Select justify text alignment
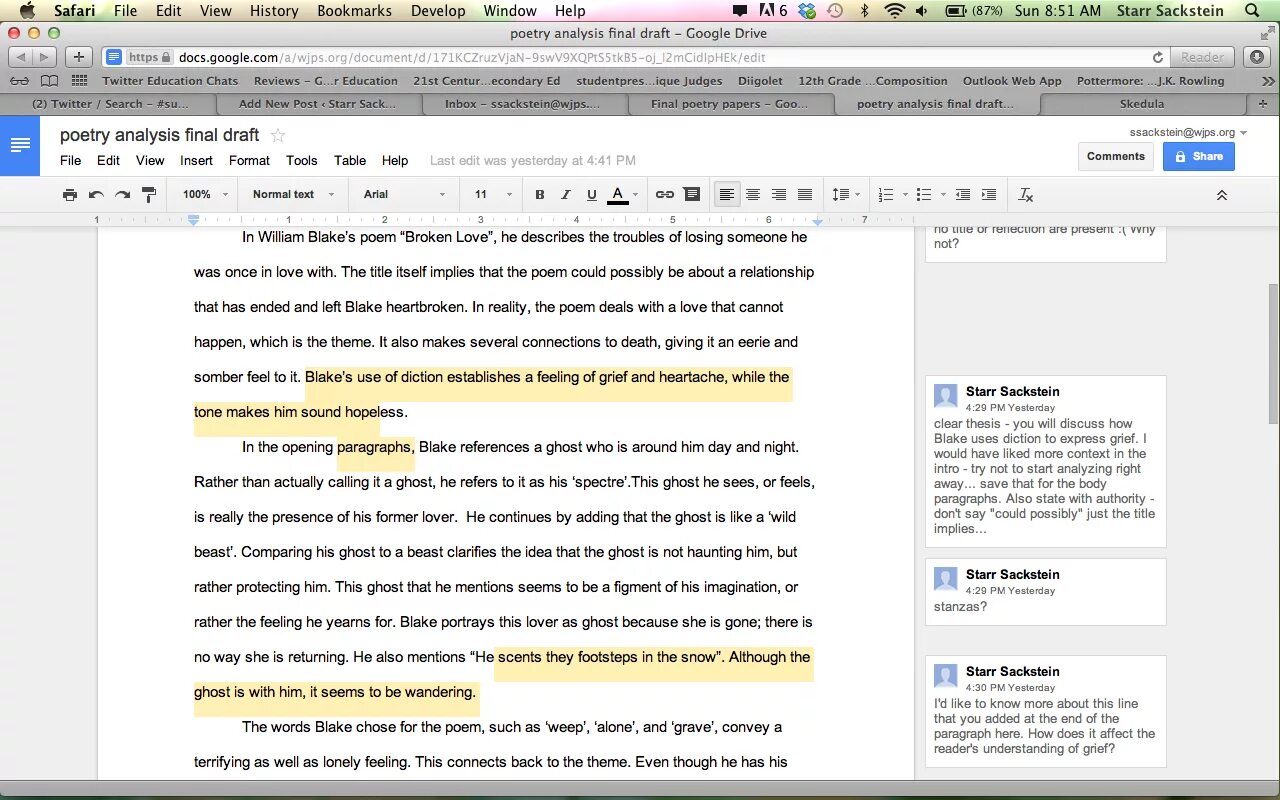 805,195
